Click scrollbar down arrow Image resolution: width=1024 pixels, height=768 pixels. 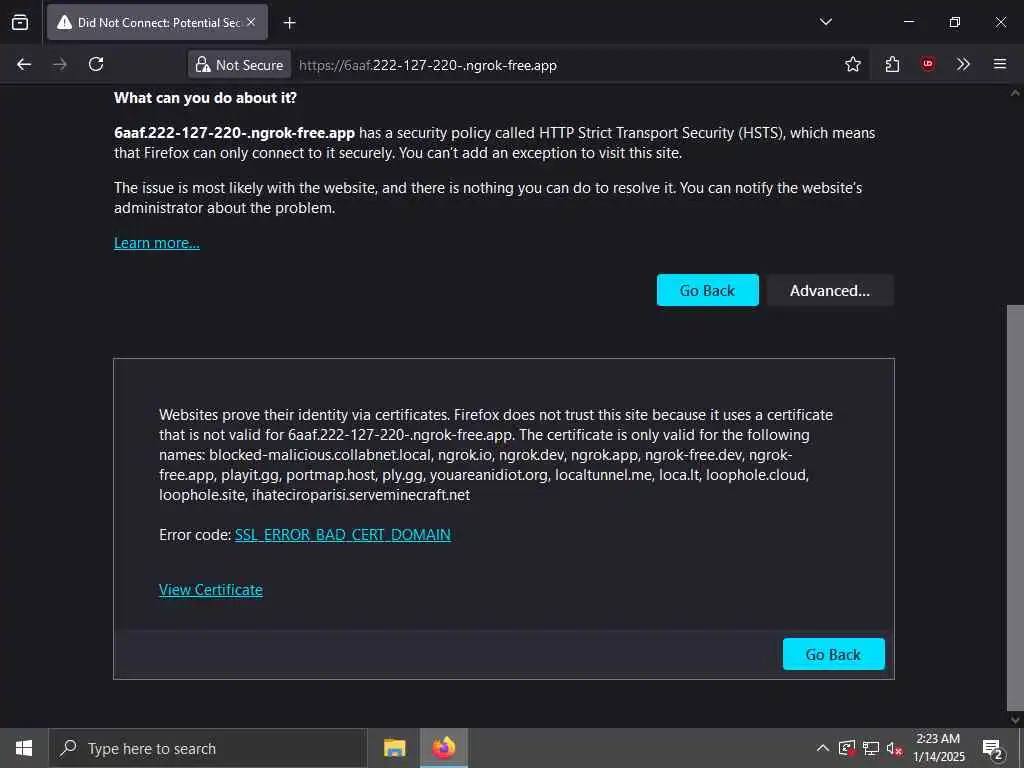pos(1015,720)
